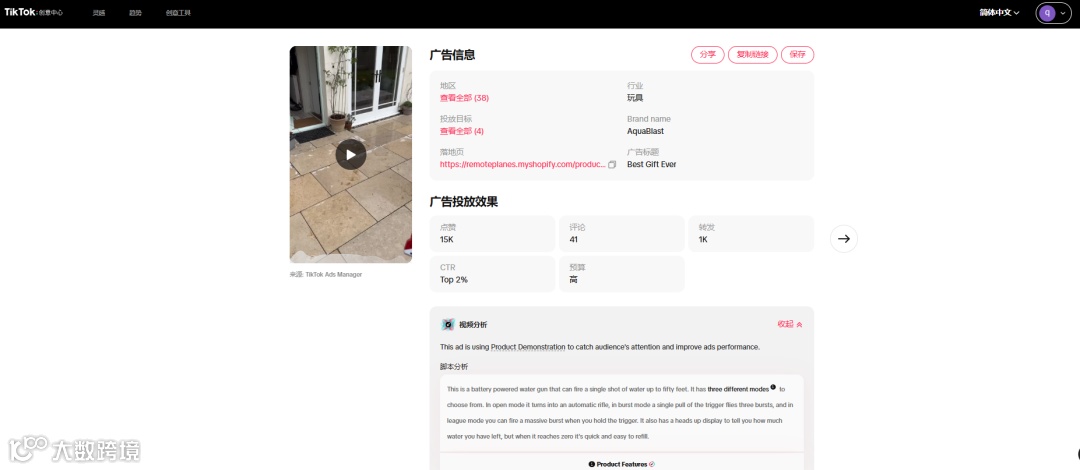
Task: Collapse the video analysis with 收起
Action: click(790, 324)
